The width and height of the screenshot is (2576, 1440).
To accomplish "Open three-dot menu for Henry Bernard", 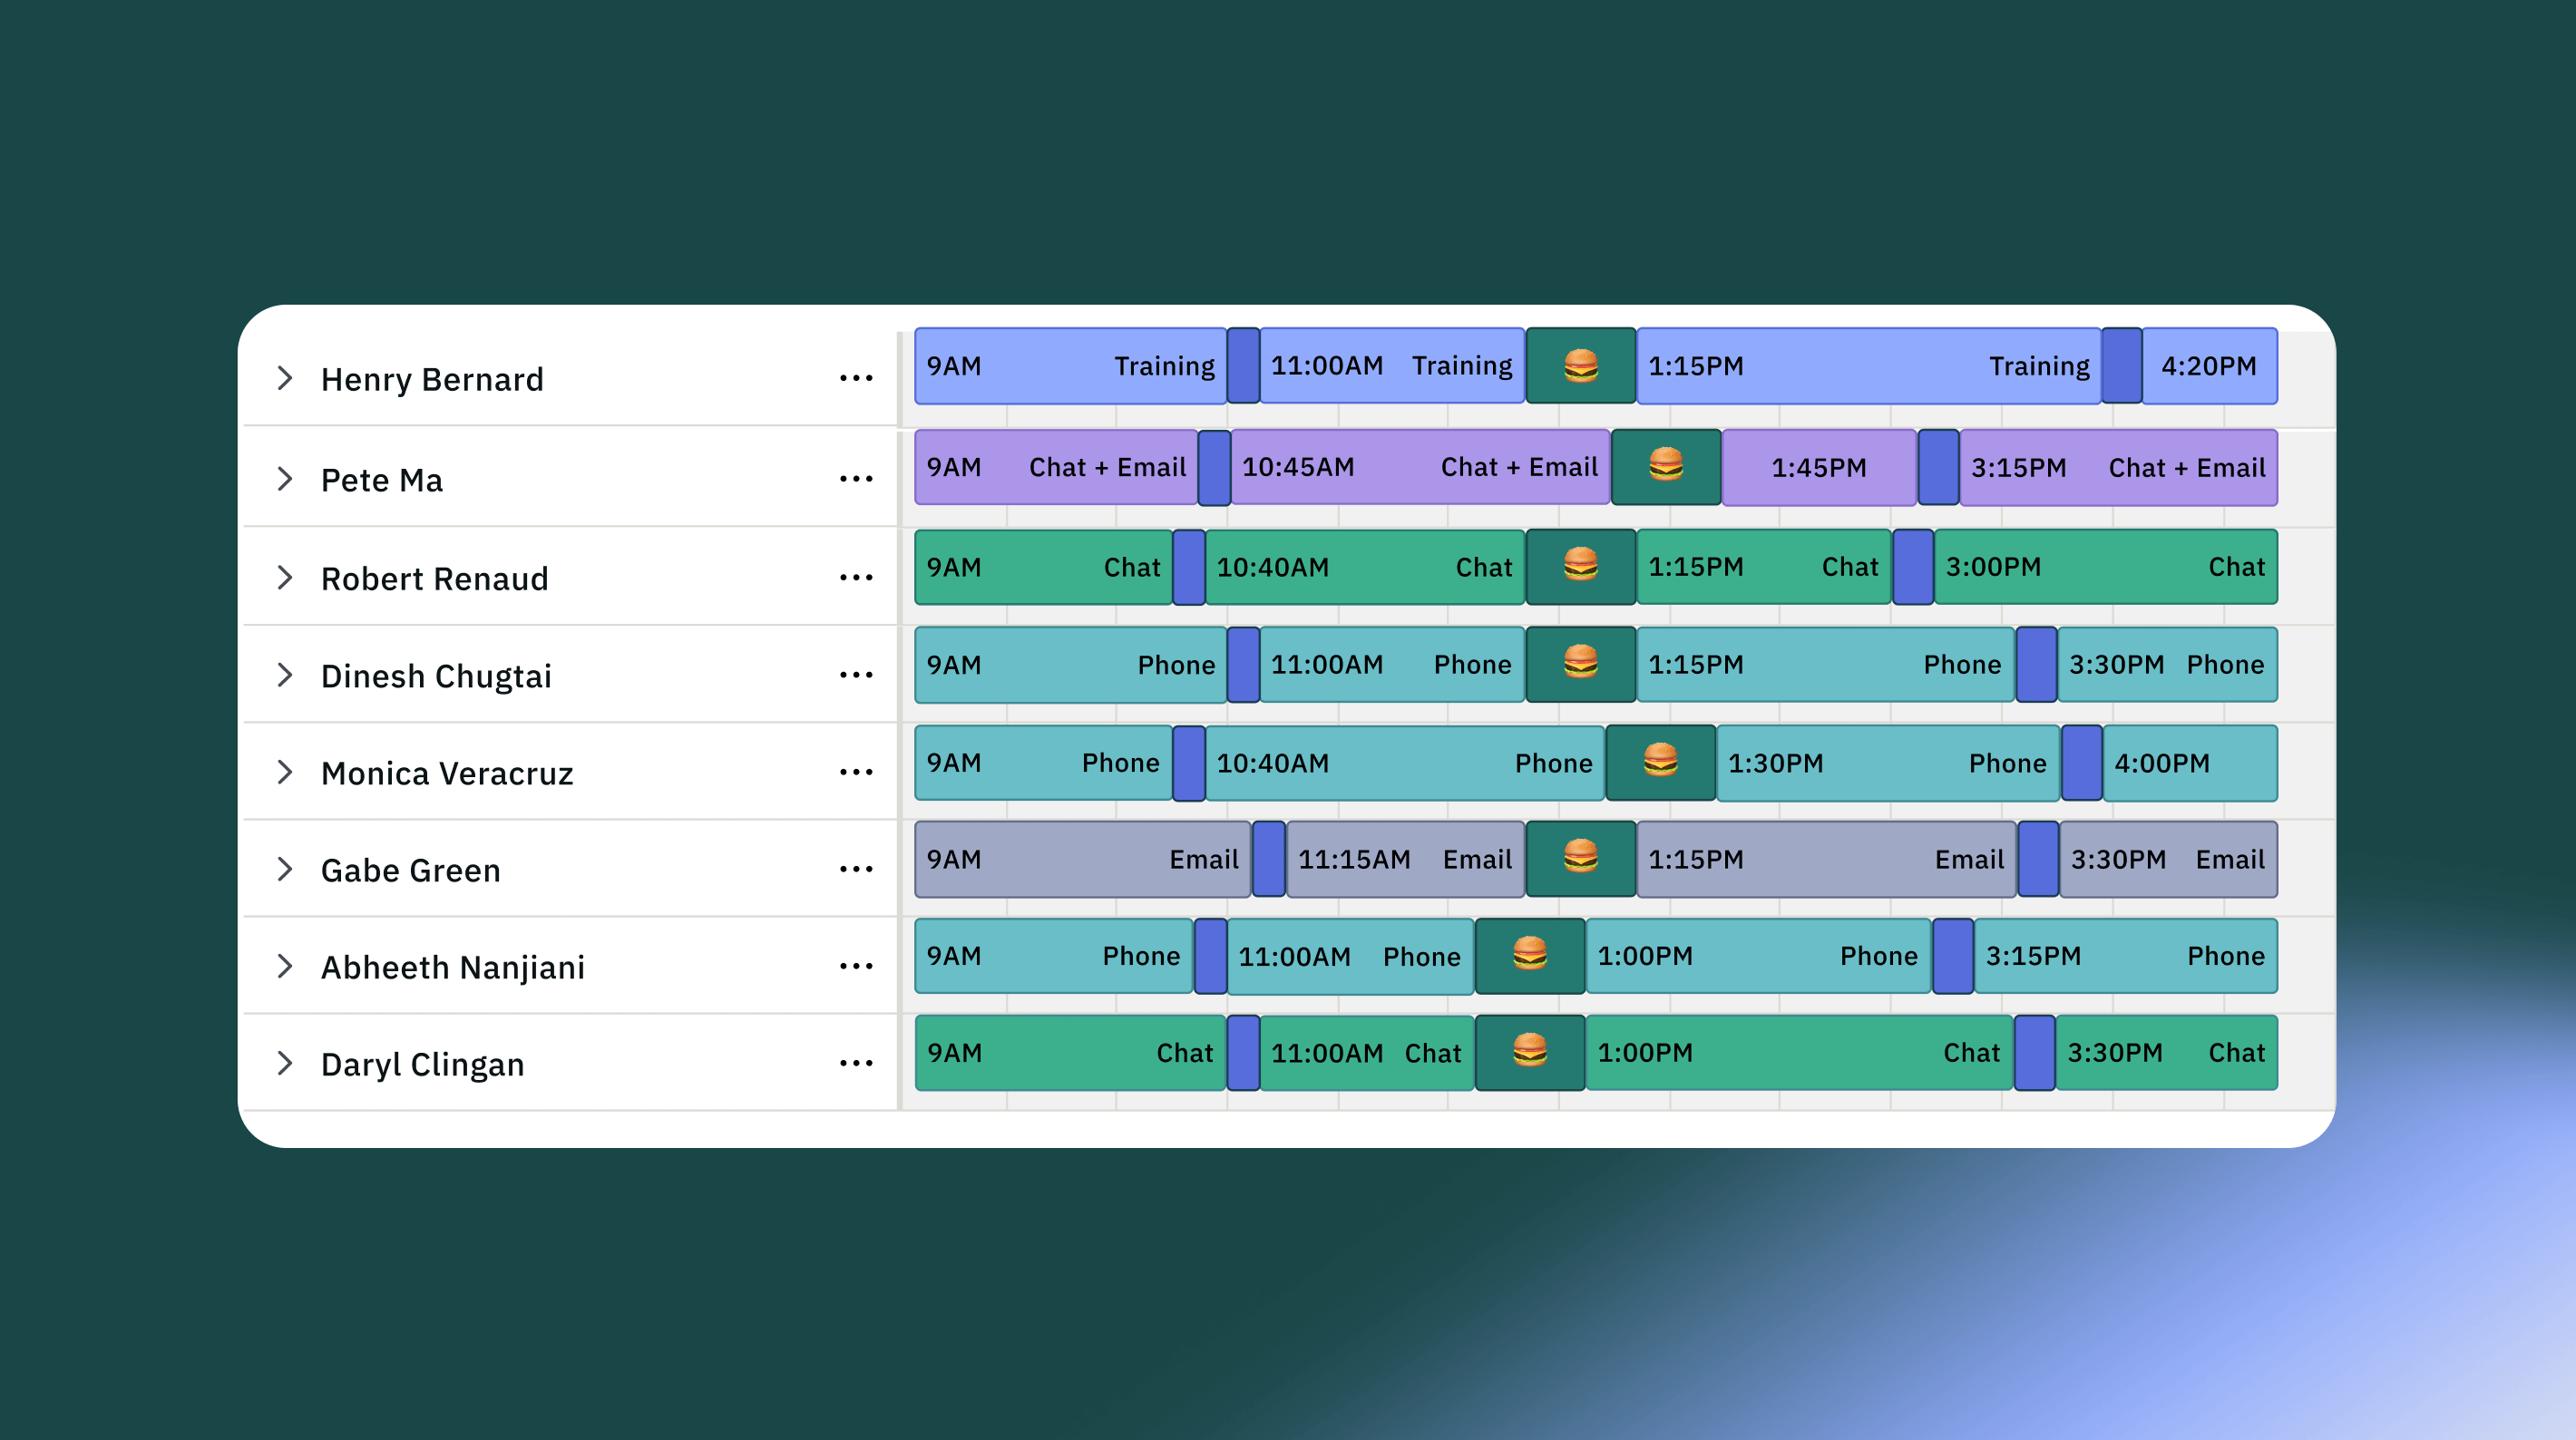I will click(856, 379).
